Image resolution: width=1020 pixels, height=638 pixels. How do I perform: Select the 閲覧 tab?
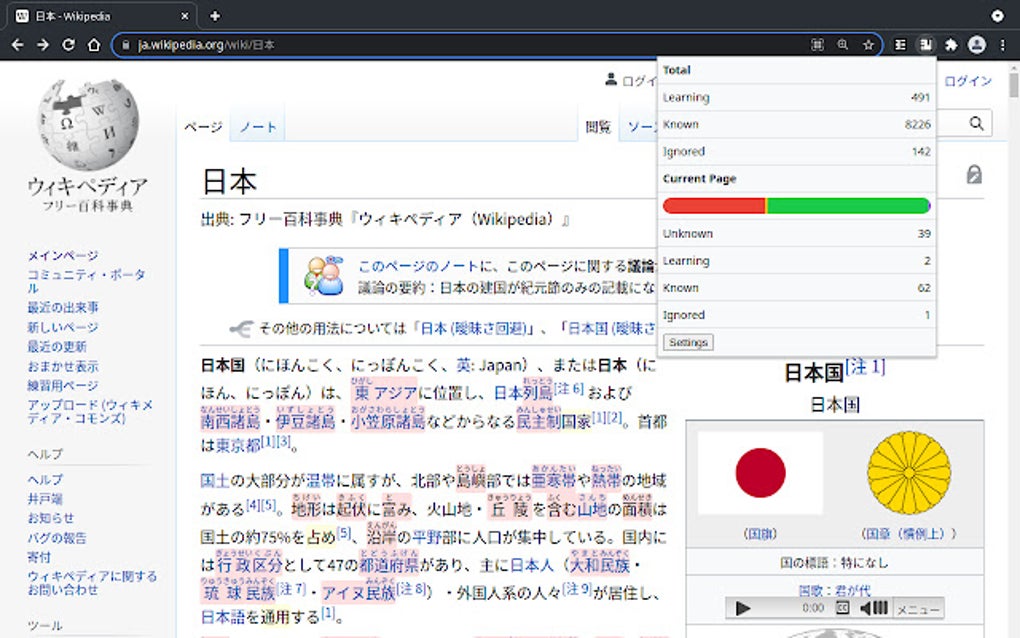599,127
